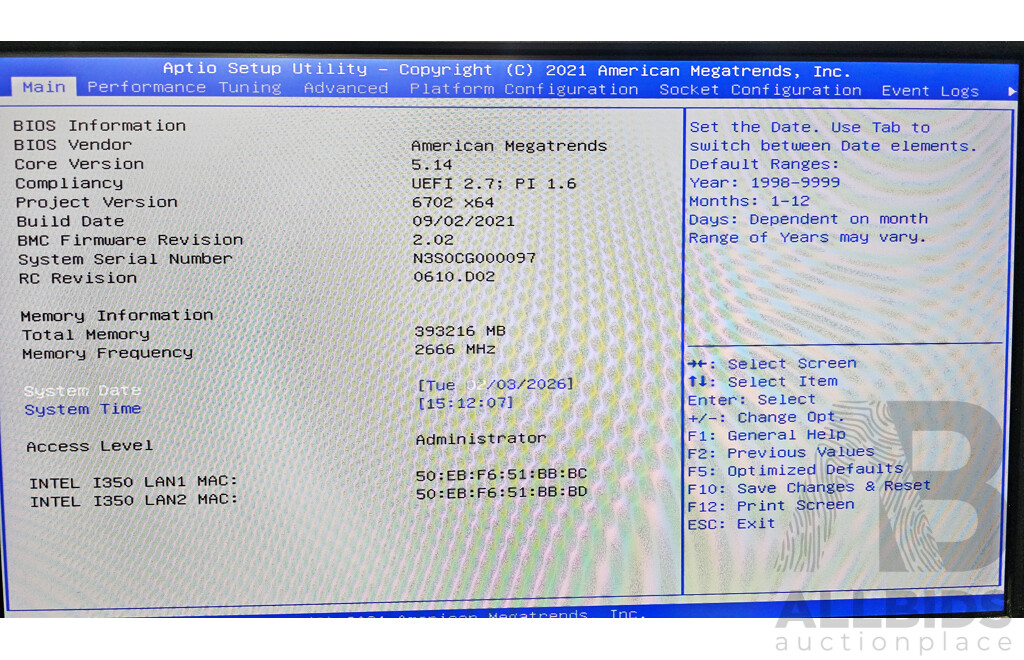
Task: Click the BIOS Vendor value American Megatrends
Action: pyautogui.click(x=511, y=145)
